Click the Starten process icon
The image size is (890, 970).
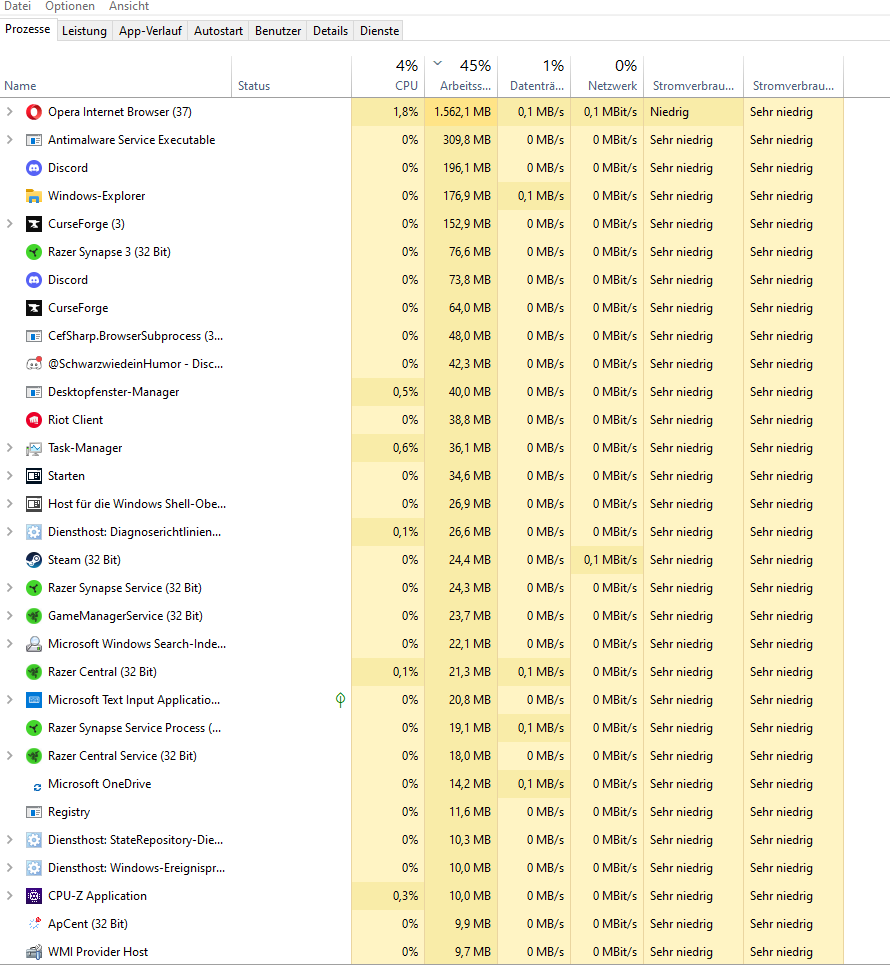(x=33, y=476)
